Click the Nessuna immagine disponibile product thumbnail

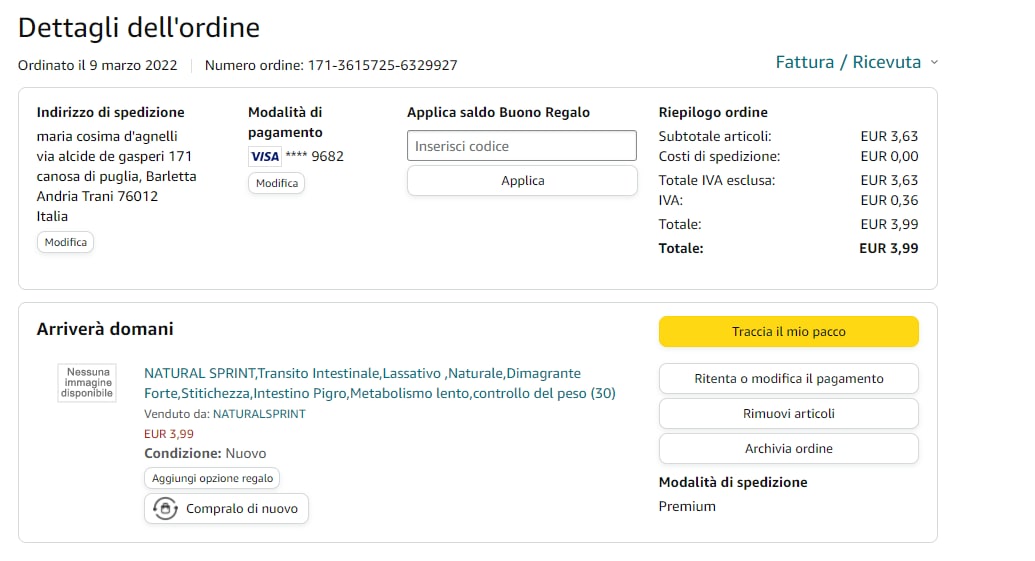(89, 382)
